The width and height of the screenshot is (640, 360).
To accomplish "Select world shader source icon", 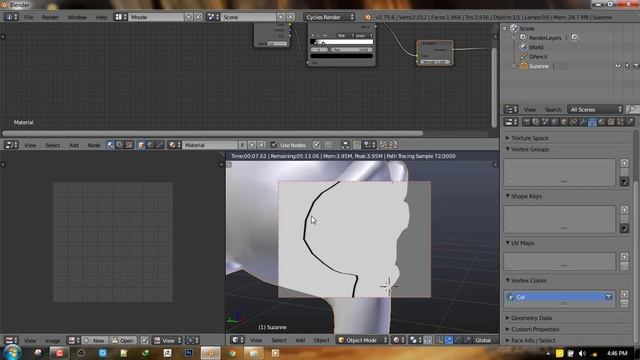I will 150,145.
